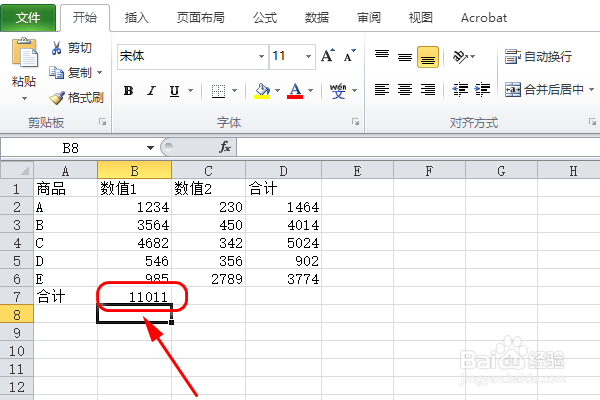Copy the selection using the Copy icon
600x400 pixels.
point(57,72)
